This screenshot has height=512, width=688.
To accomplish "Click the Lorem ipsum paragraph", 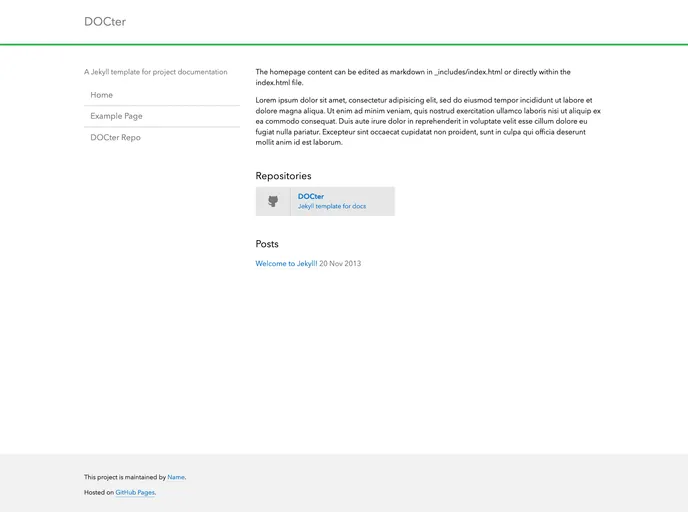I will point(428,121).
